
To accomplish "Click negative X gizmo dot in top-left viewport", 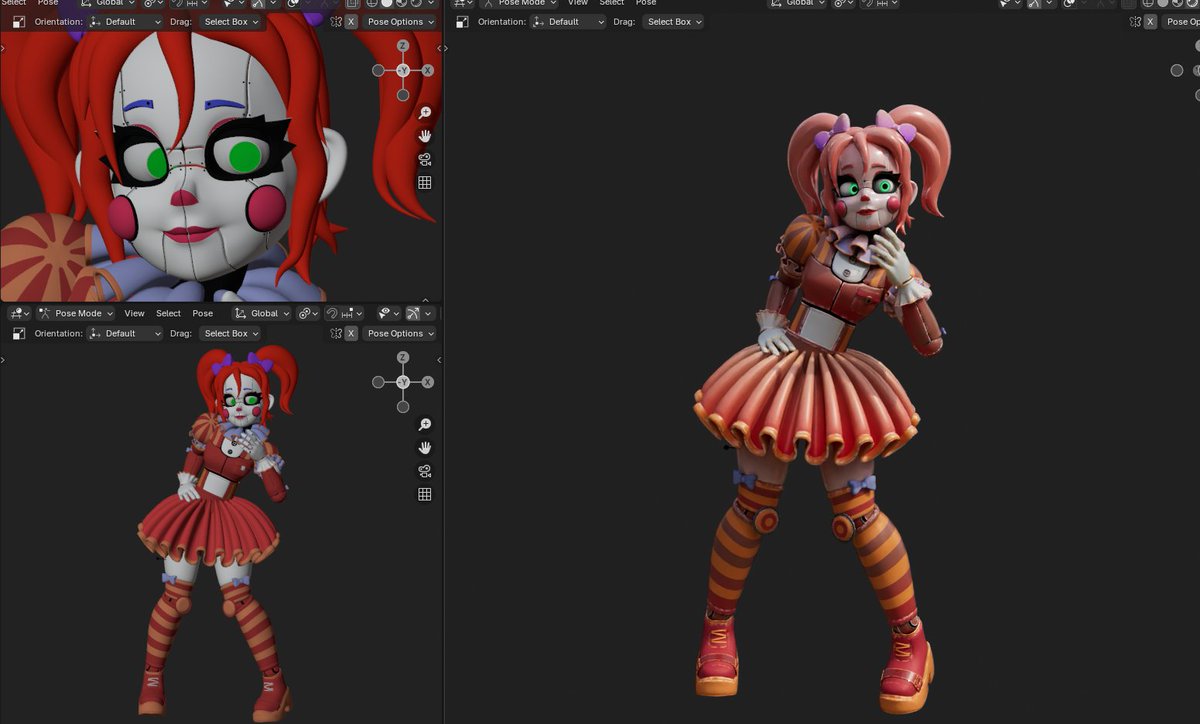I will click(378, 70).
